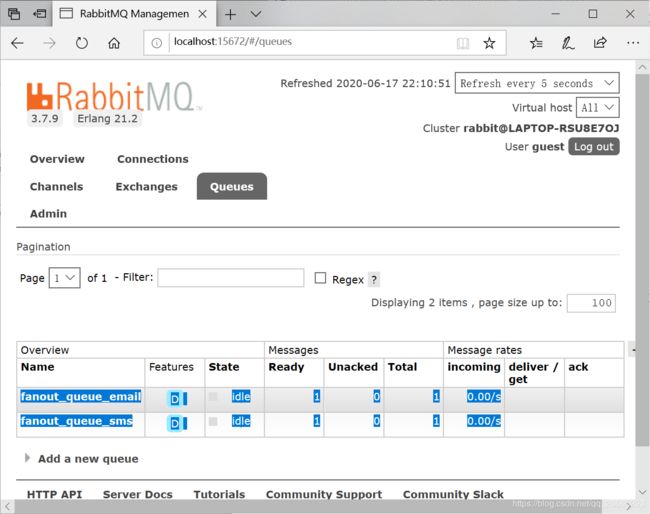Click the browser Forward arrow

coord(49,43)
